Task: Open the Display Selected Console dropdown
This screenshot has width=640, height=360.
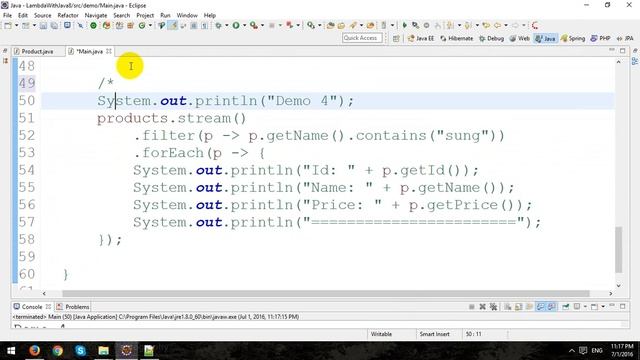Action: [585, 307]
